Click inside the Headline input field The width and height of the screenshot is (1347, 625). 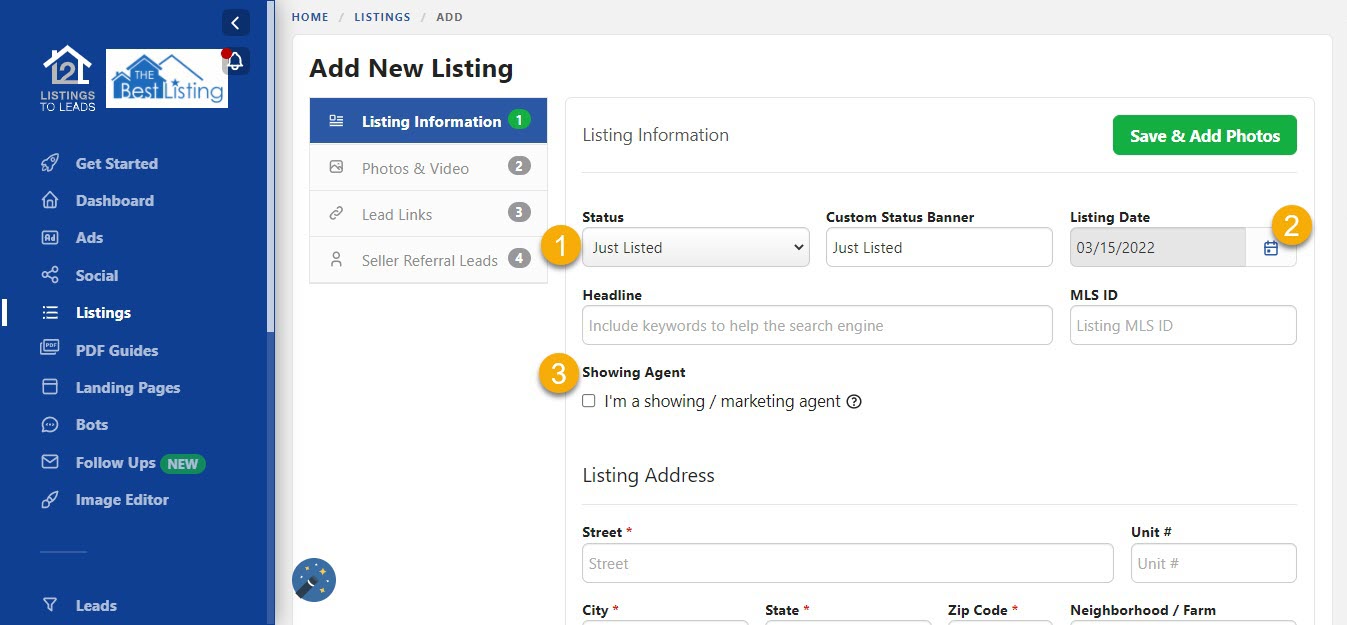[x=816, y=325]
